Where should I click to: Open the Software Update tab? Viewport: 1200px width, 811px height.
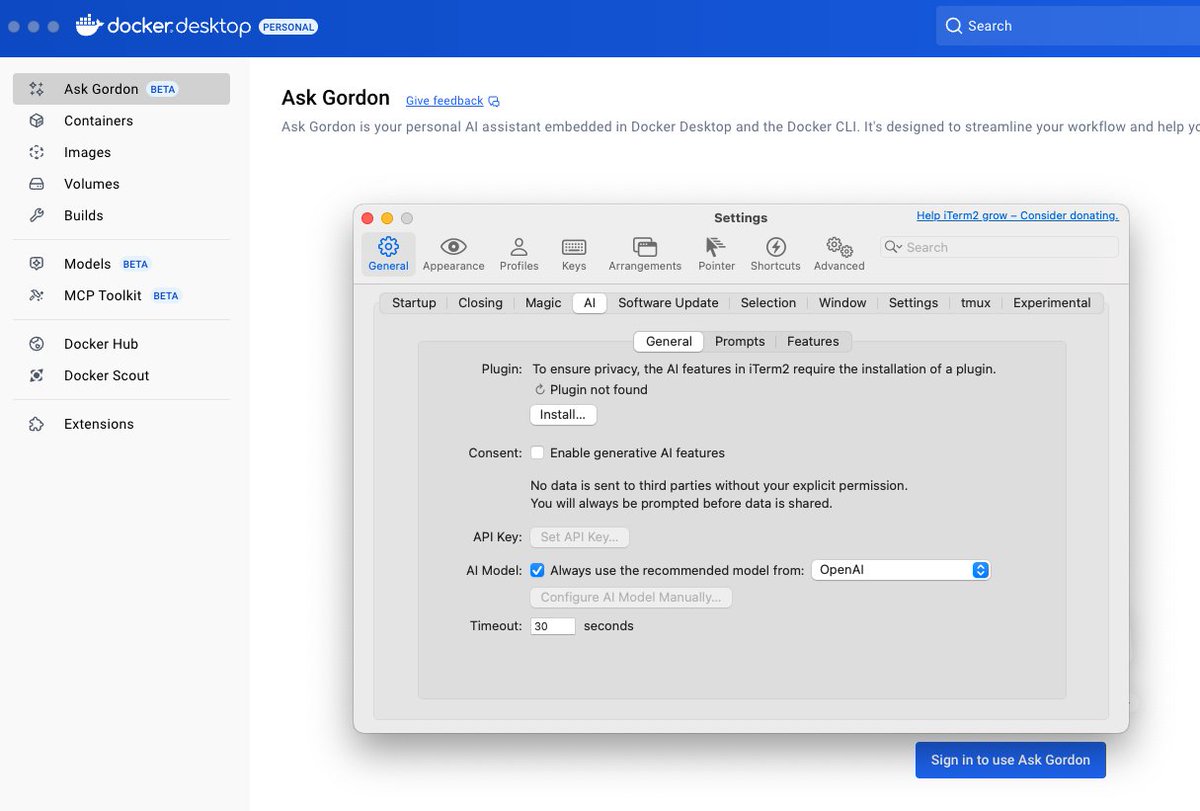668,302
